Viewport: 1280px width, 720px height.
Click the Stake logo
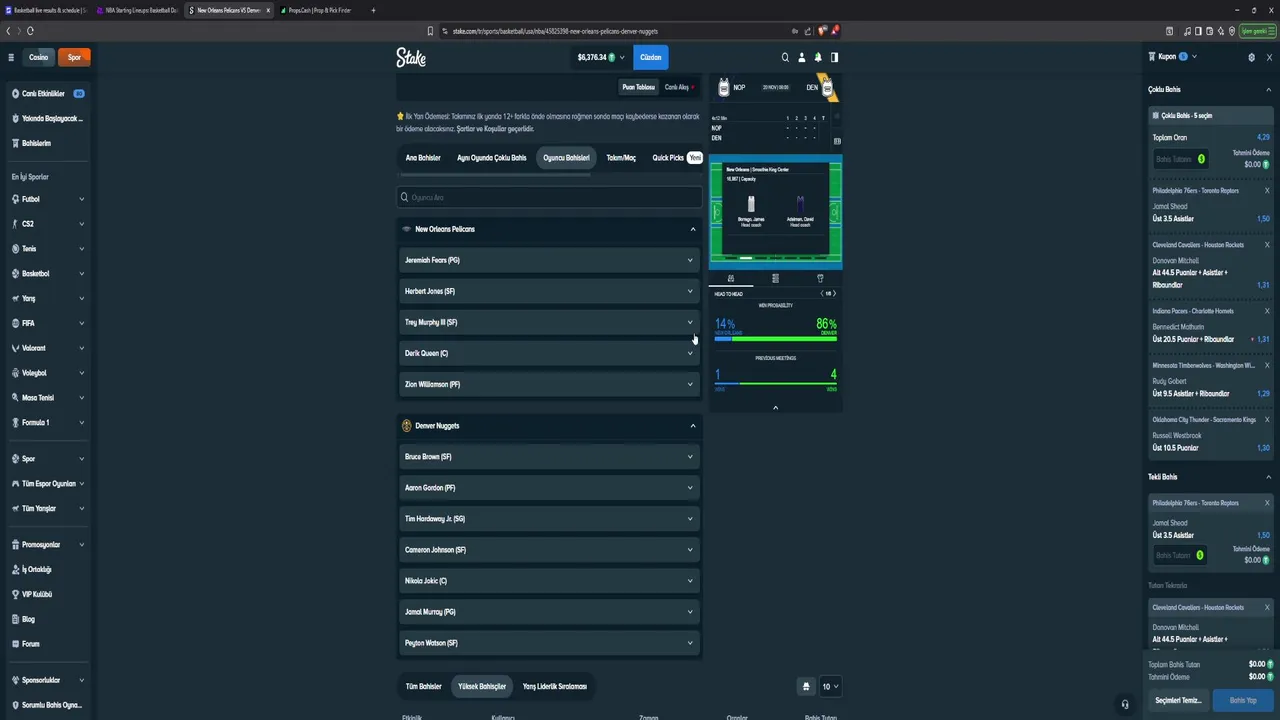pyautogui.click(x=411, y=58)
